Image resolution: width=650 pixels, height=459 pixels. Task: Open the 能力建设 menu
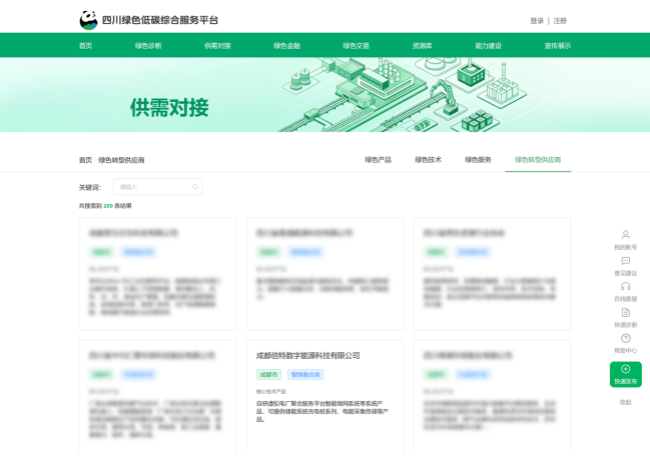pos(488,46)
